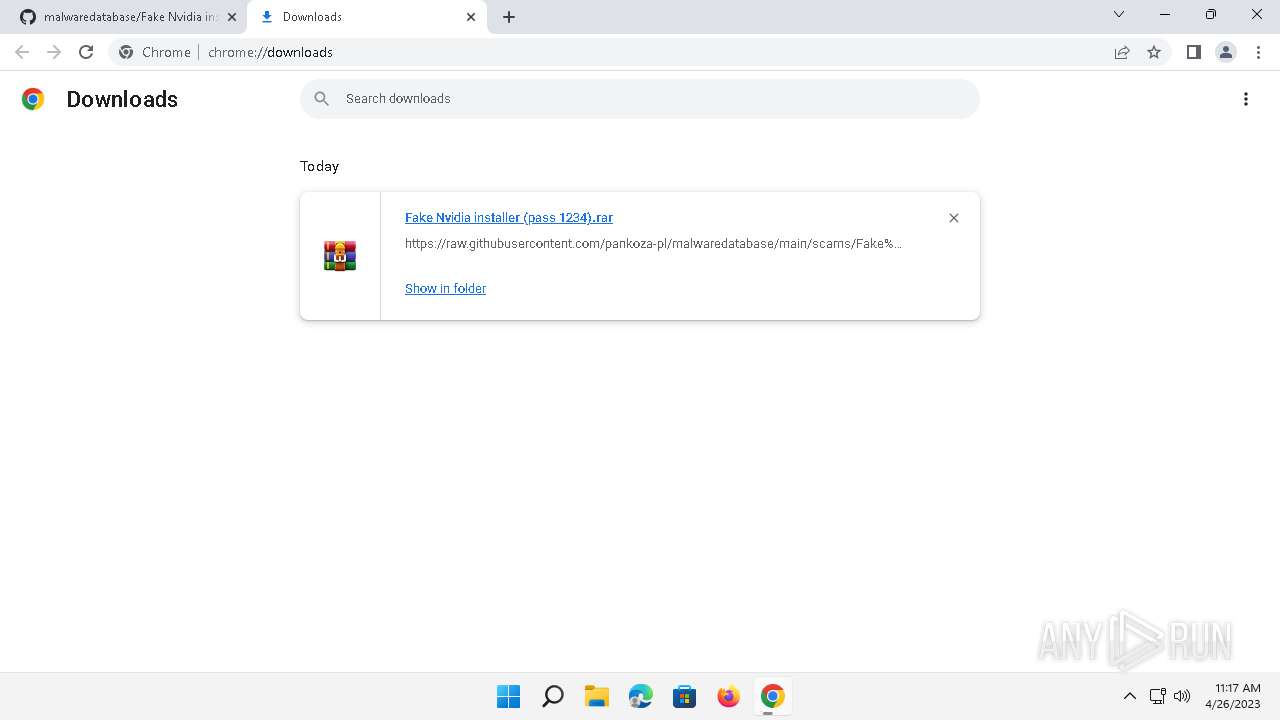Open Fake Nvidia installer (pass 1234).rar
1280x720 pixels.
coord(509,217)
